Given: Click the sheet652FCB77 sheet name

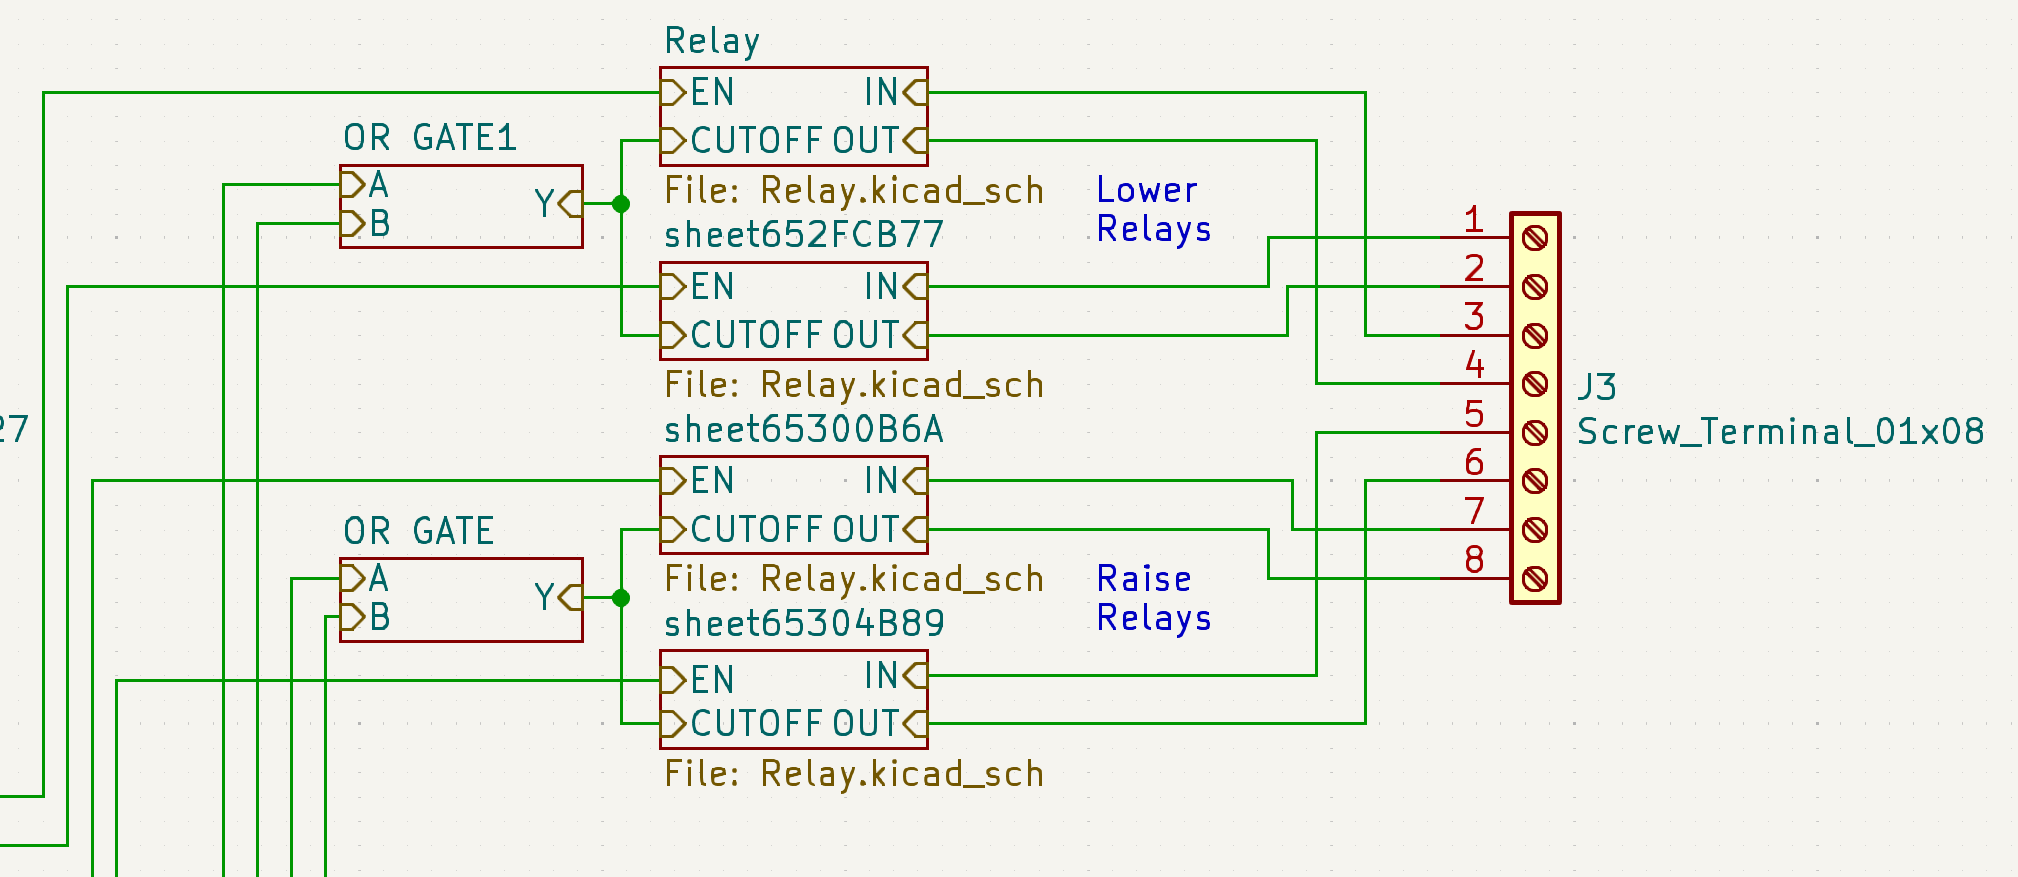Looking at the screenshot, I should point(804,235).
